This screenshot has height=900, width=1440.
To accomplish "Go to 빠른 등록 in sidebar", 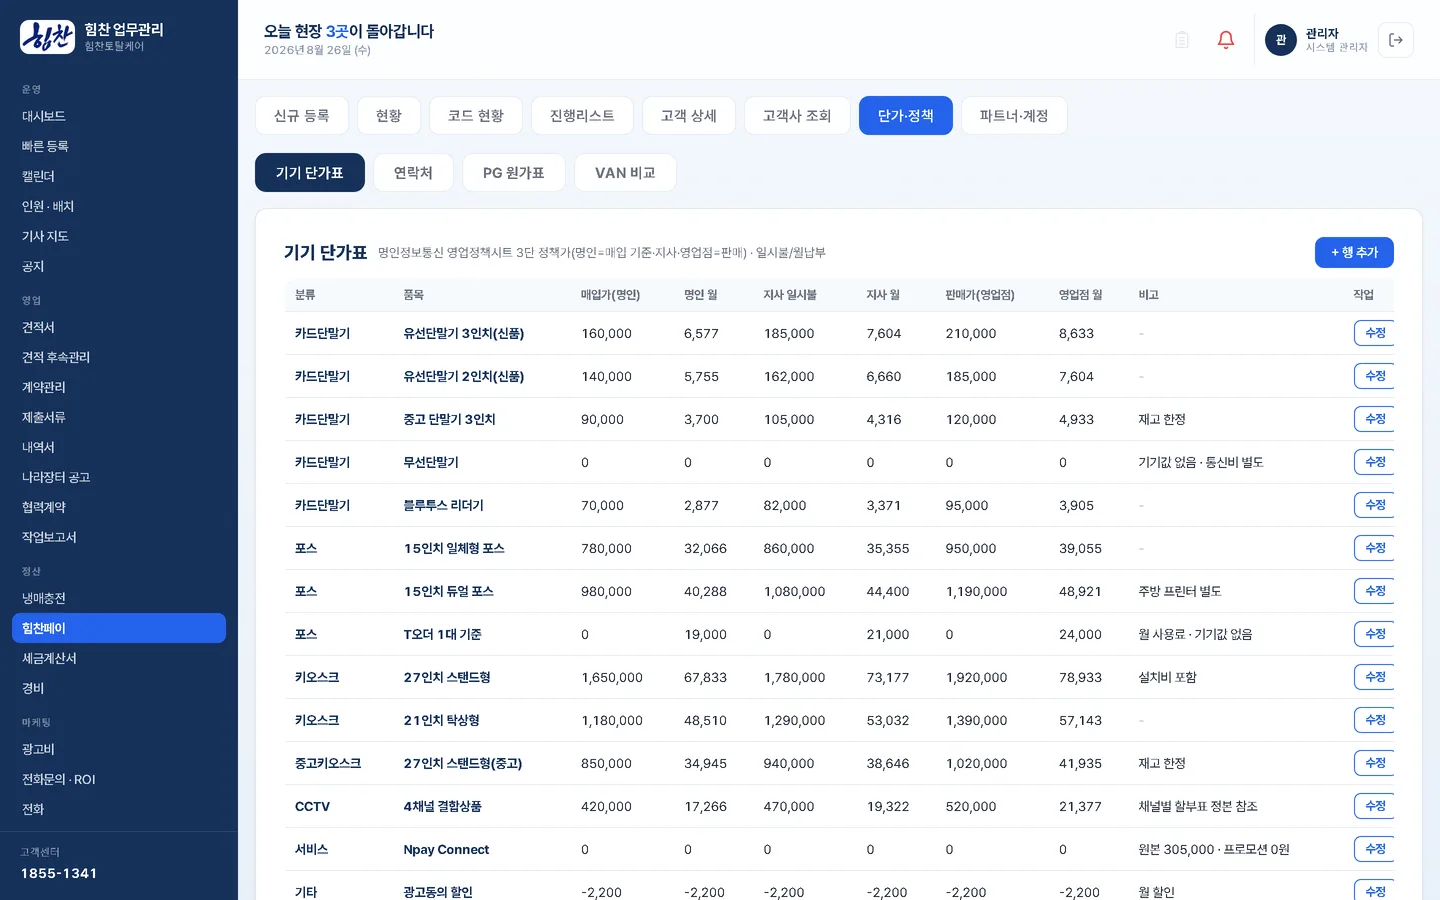I will [x=119, y=146].
